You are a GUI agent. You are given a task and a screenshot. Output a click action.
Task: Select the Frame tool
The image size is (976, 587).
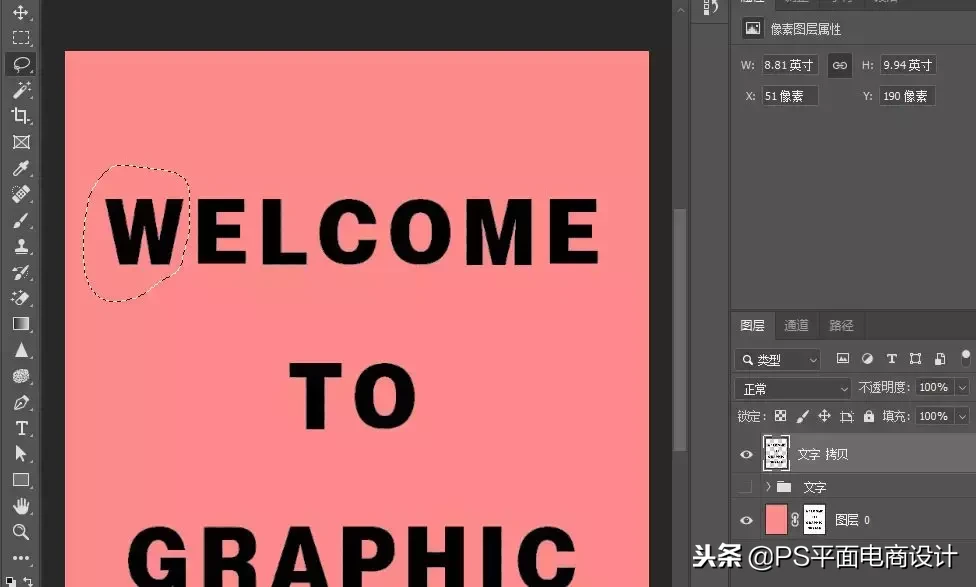point(21,142)
